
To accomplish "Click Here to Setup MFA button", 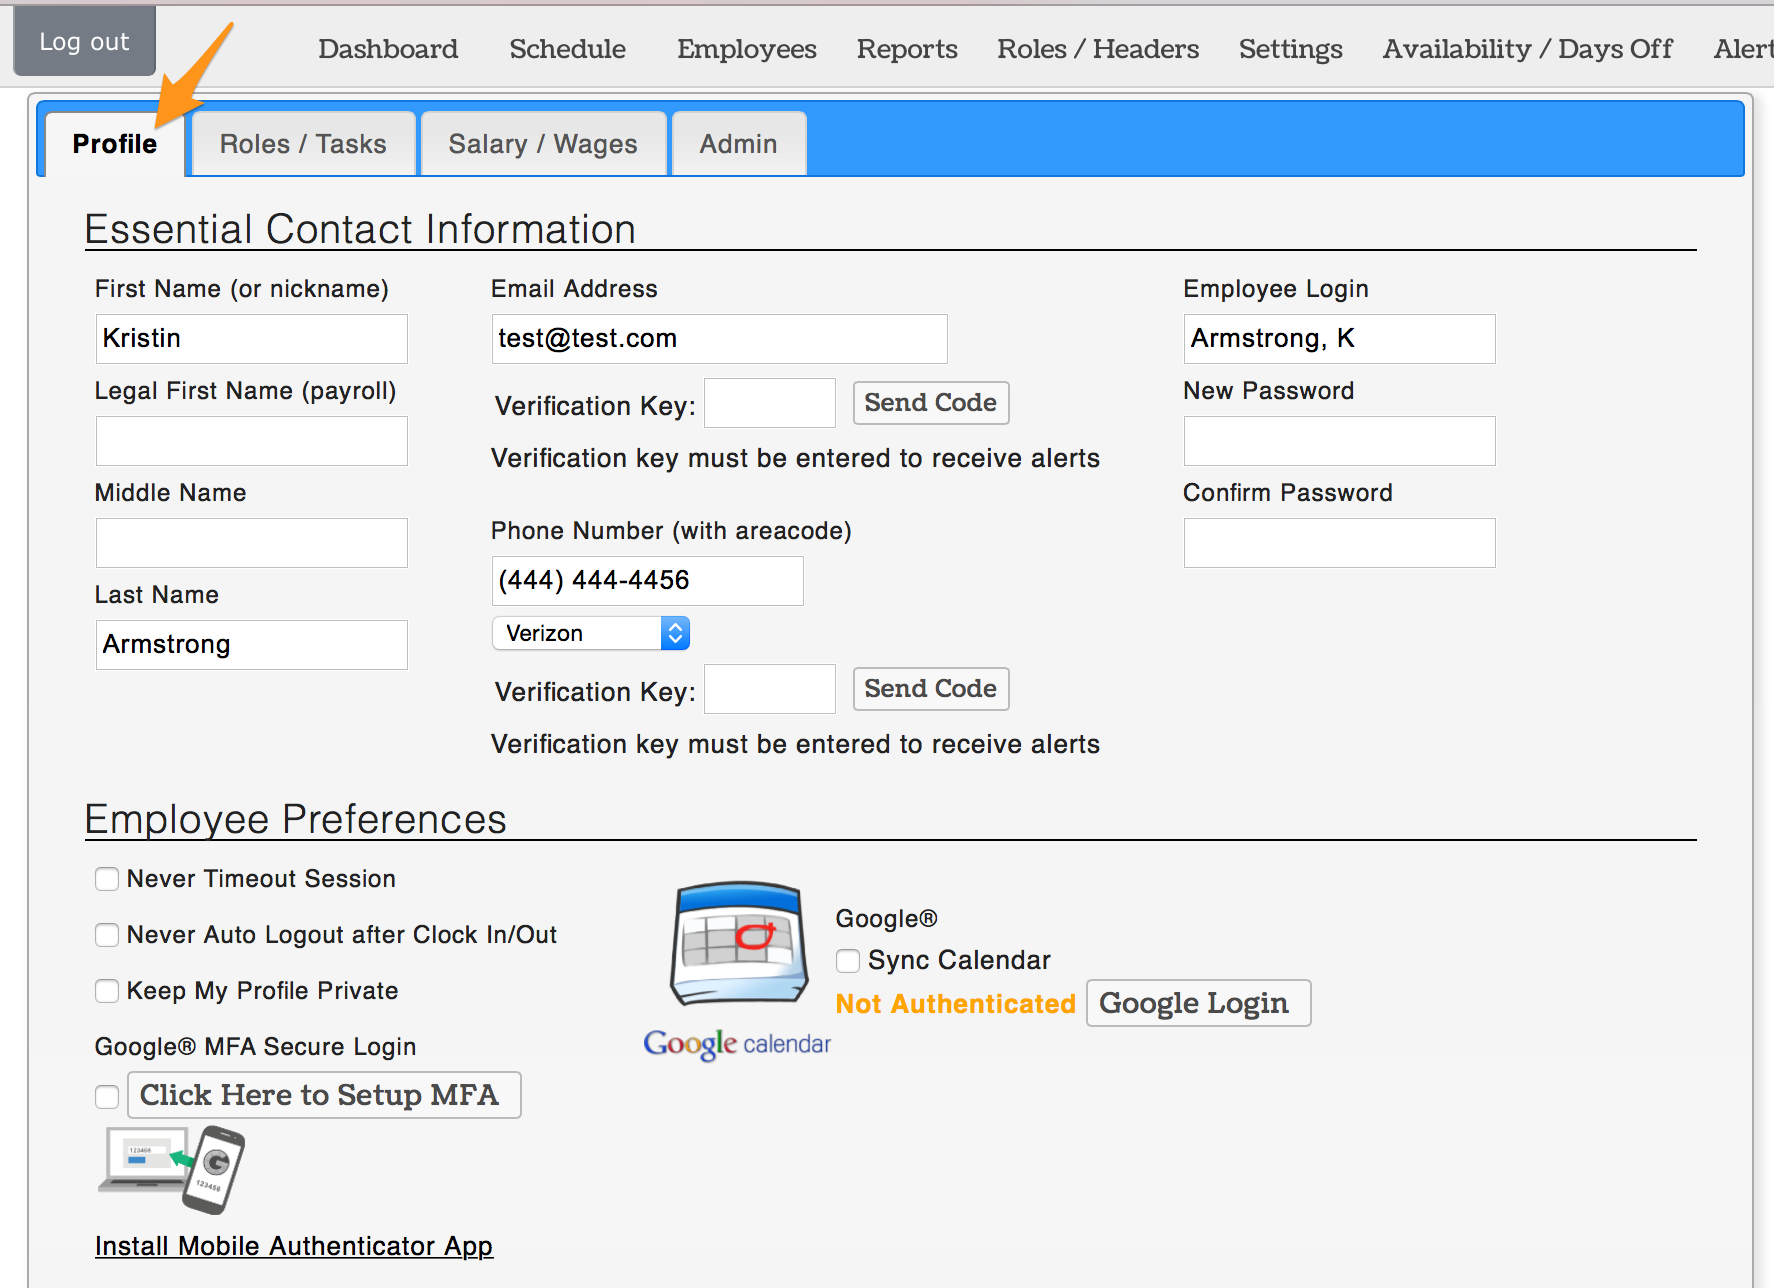I will [324, 1095].
